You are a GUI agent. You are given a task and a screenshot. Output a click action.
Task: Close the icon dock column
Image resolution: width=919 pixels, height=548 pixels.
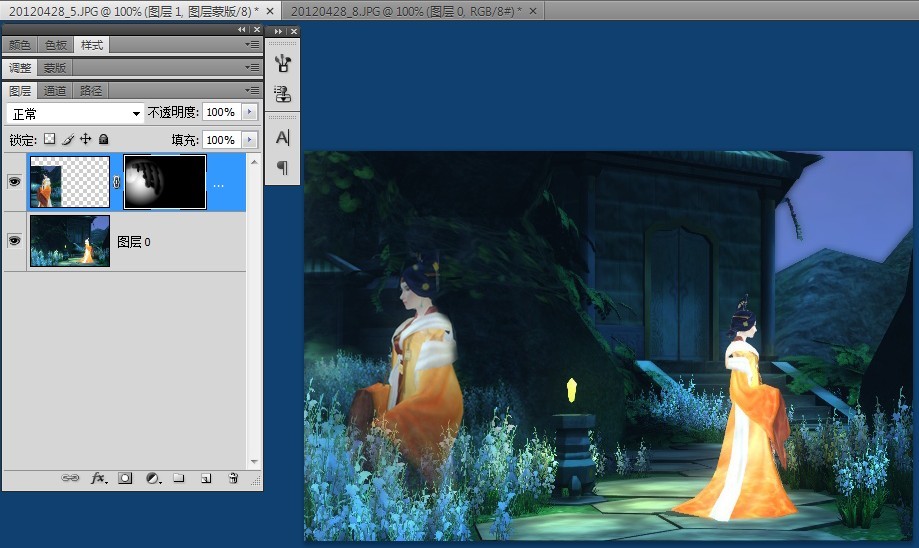[x=294, y=31]
